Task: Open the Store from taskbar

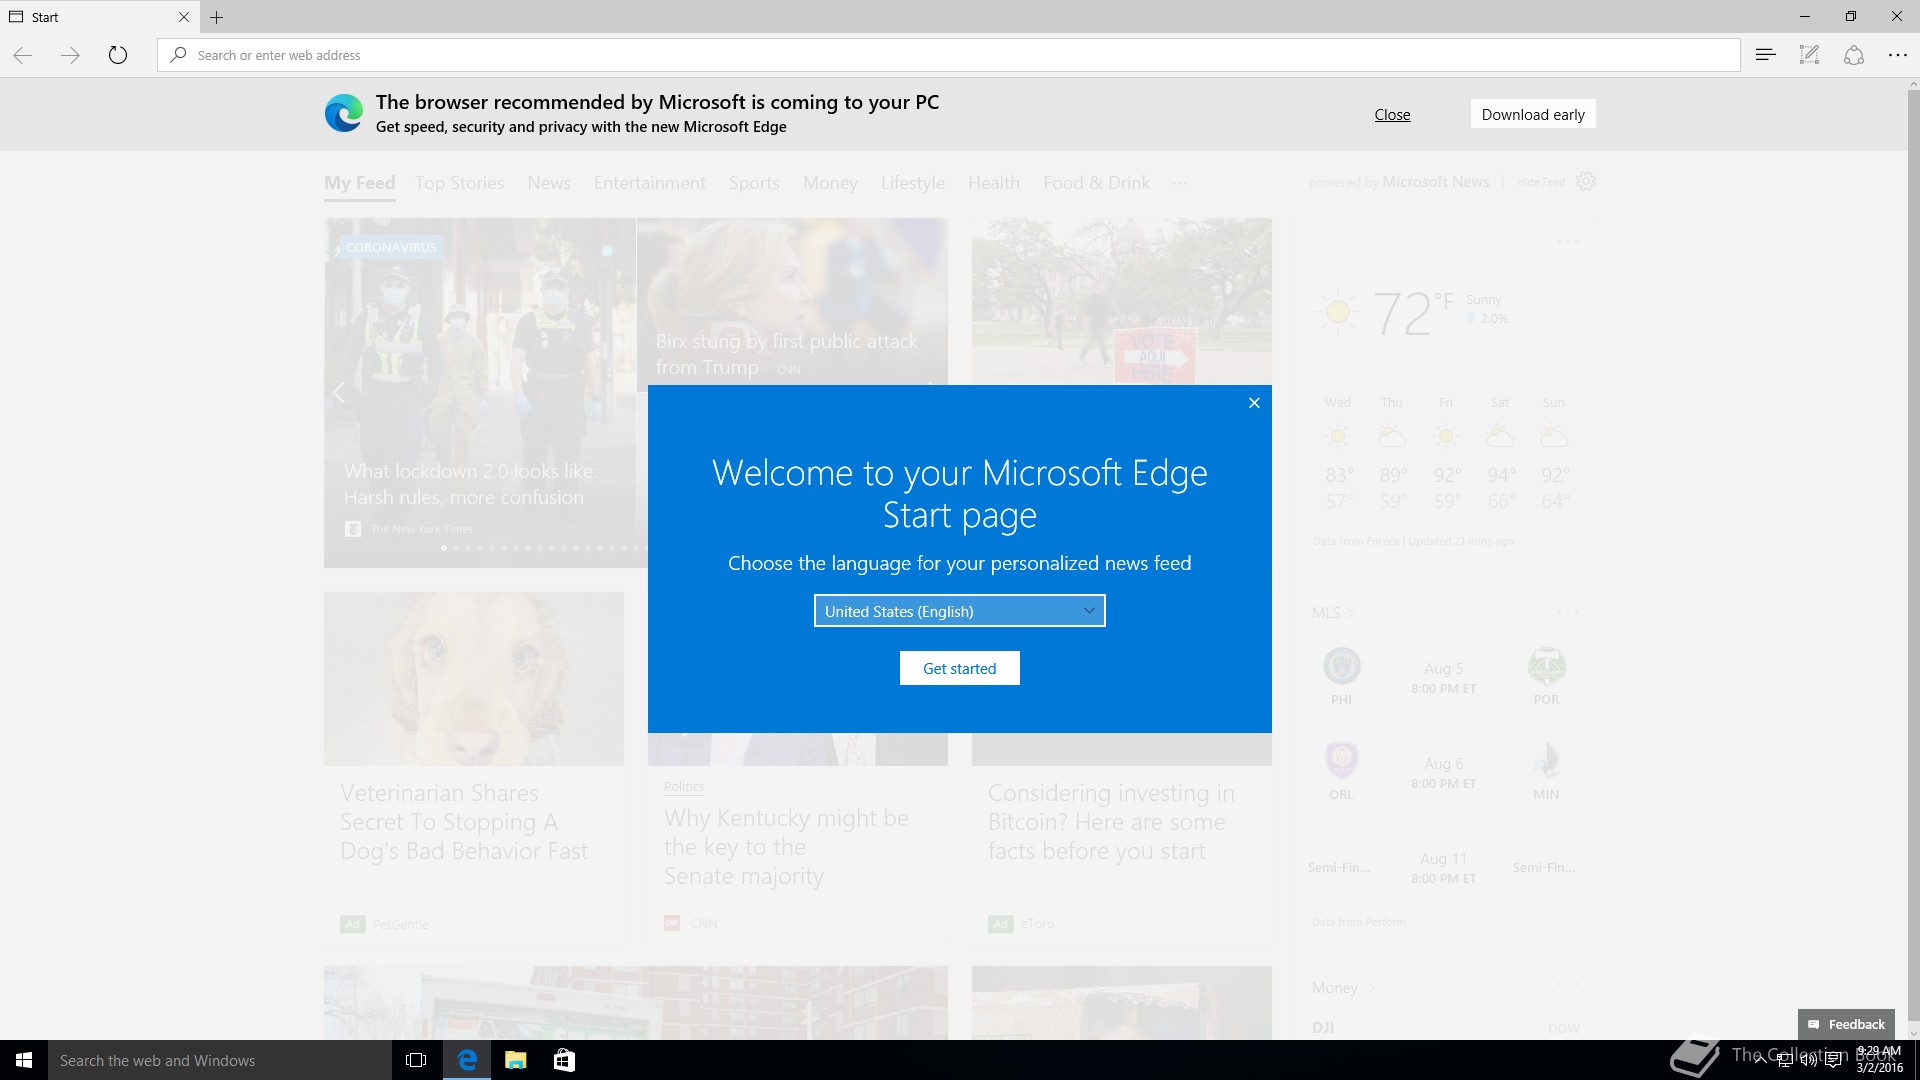Action: click(x=564, y=1060)
